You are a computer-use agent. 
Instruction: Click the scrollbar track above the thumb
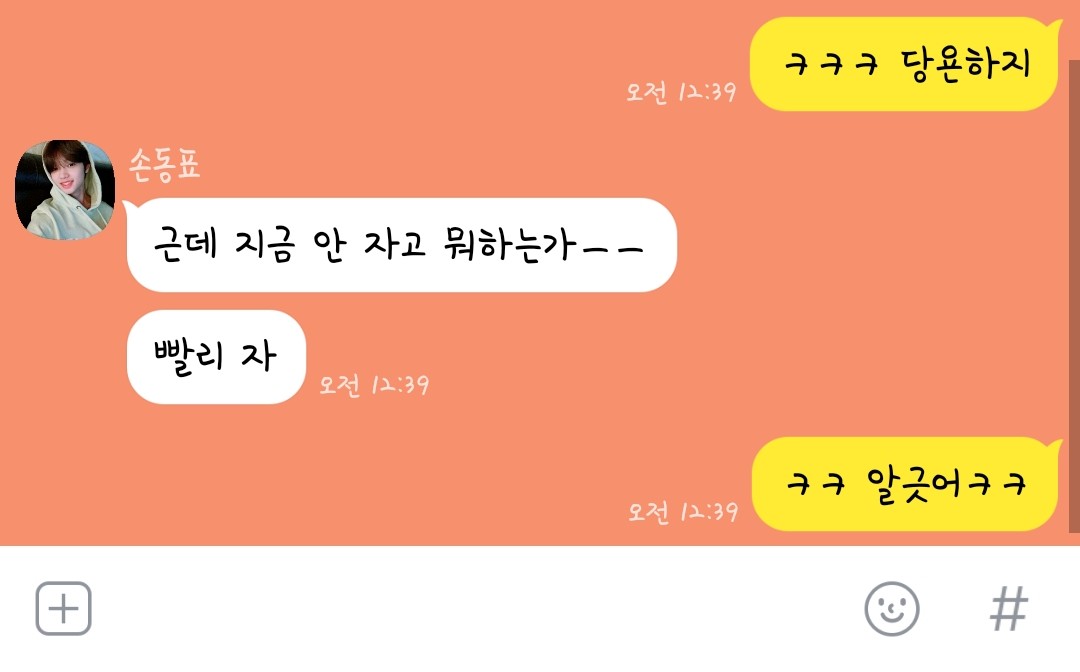pos(1074,30)
